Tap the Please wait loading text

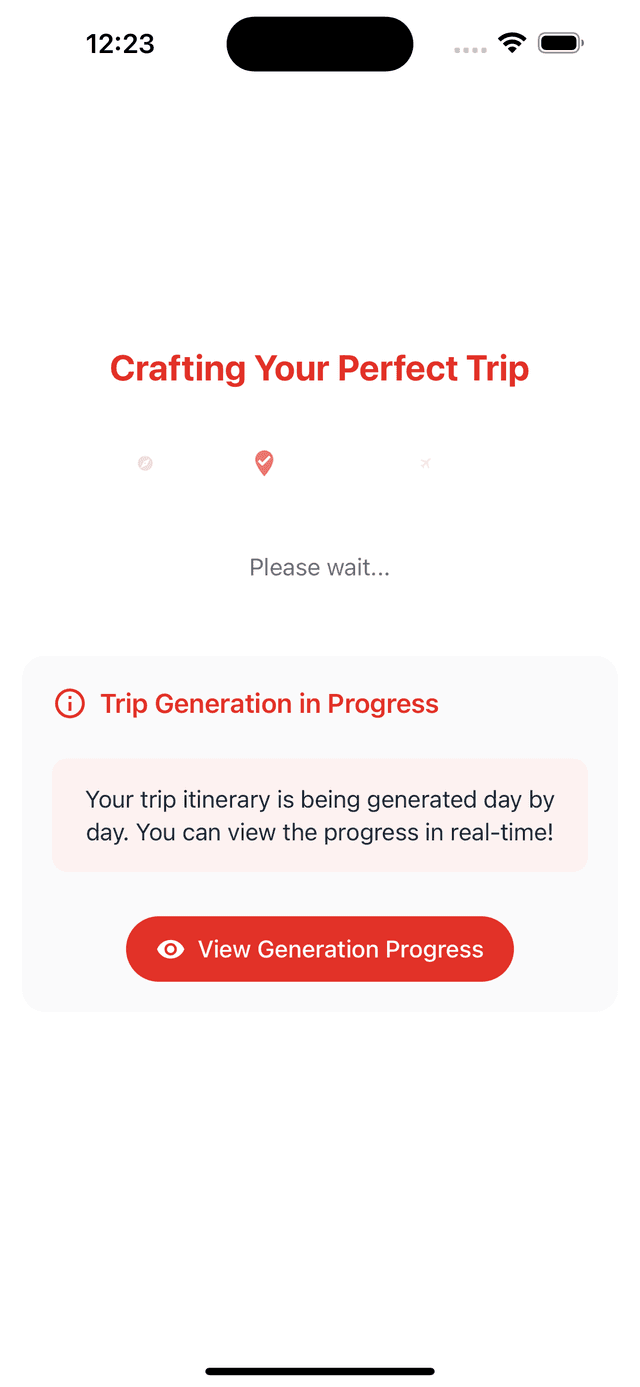pos(320,567)
